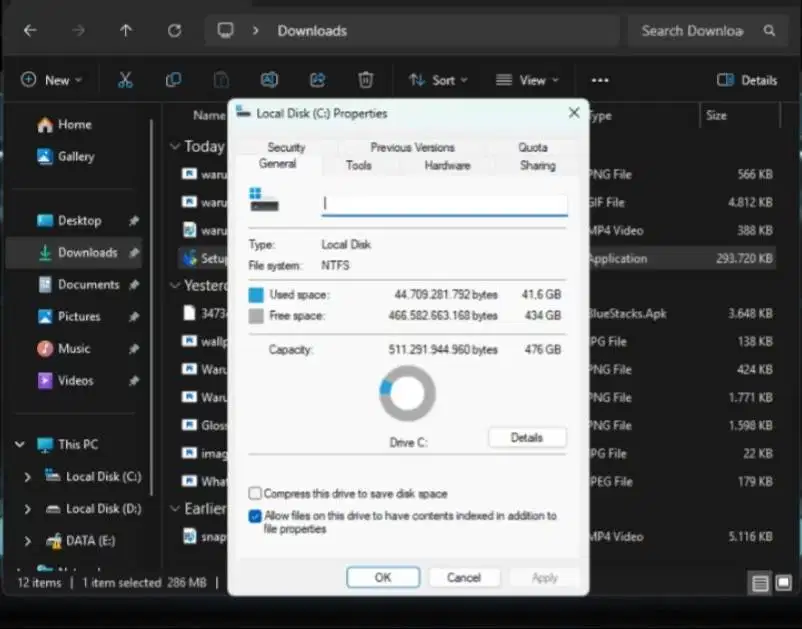Open the Sort dropdown
This screenshot has width=802, height=629.
click(438, 80)
